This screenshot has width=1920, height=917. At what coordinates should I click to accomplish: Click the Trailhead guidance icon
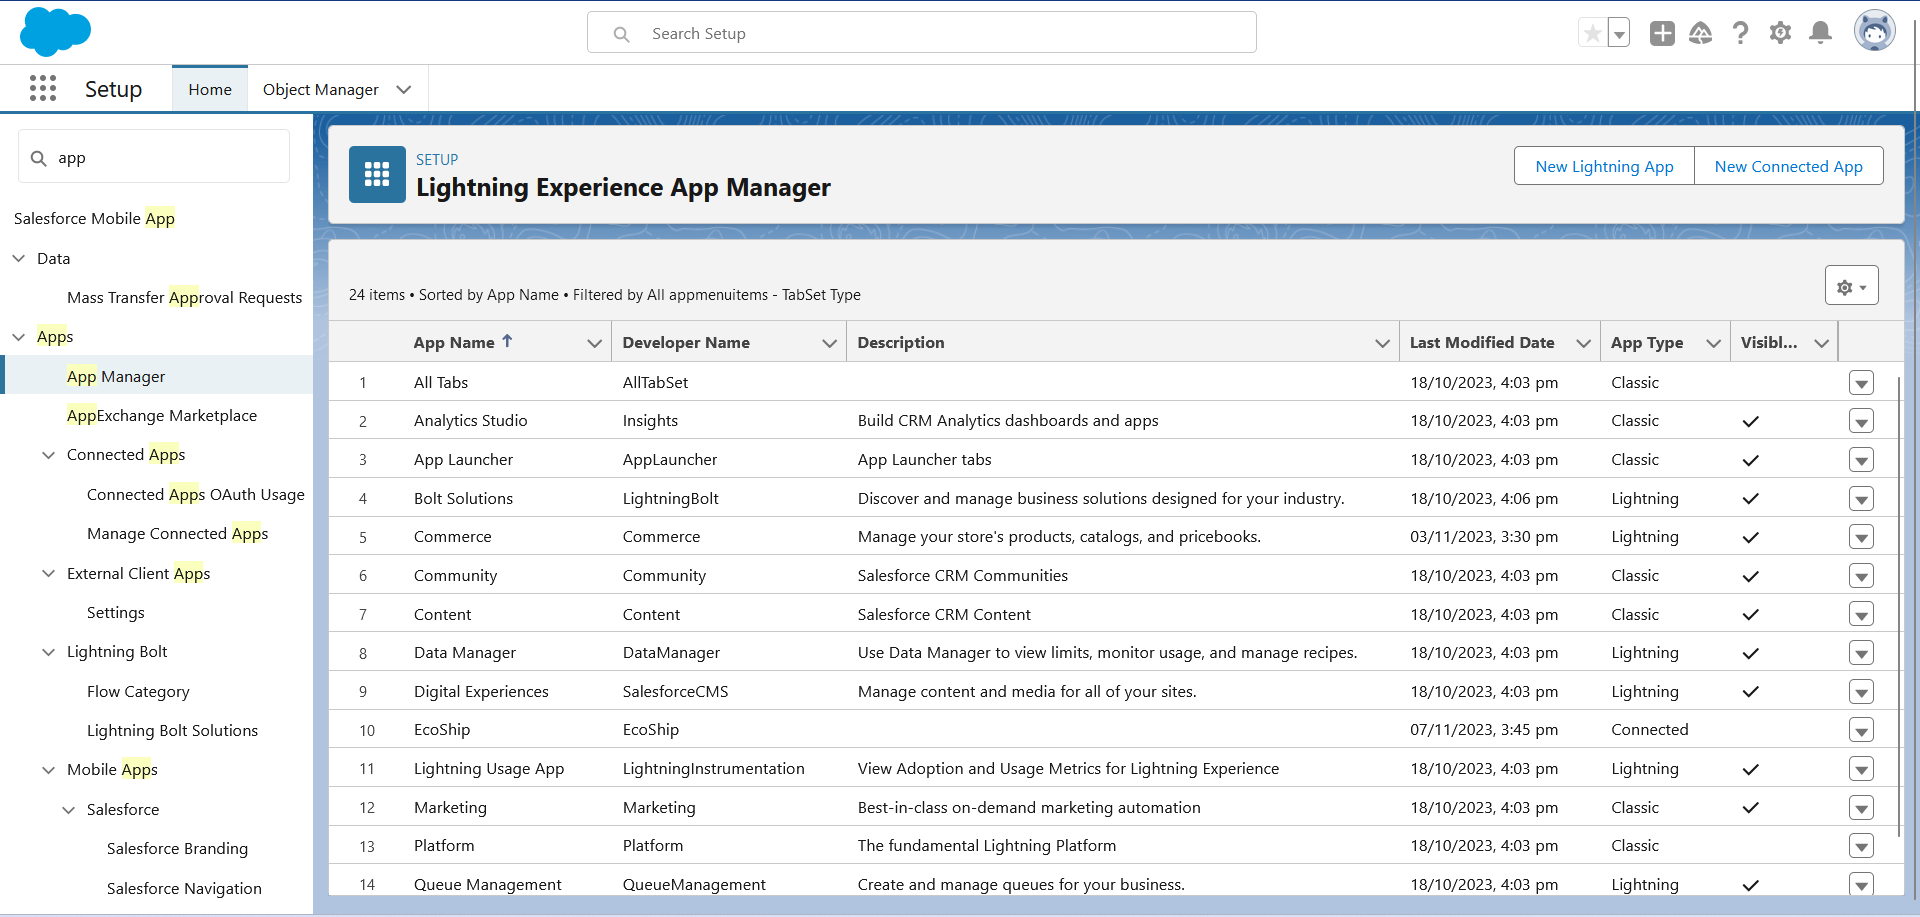[x=1700, y=33]
